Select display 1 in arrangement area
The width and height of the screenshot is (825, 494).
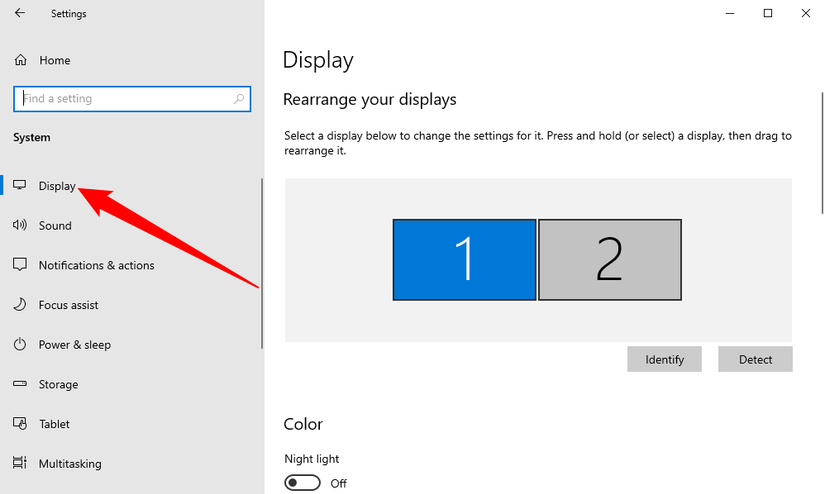coord(465,260)
